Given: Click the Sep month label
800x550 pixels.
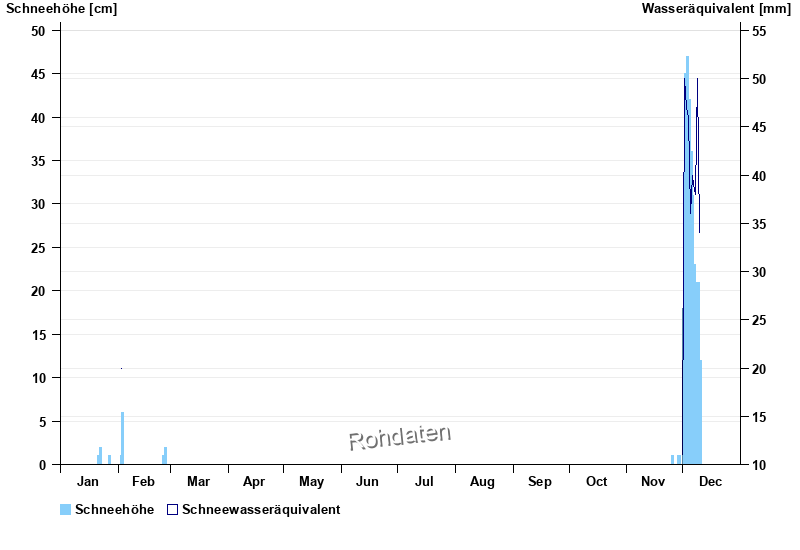Looking at the screenshot, I should point(540,483).
